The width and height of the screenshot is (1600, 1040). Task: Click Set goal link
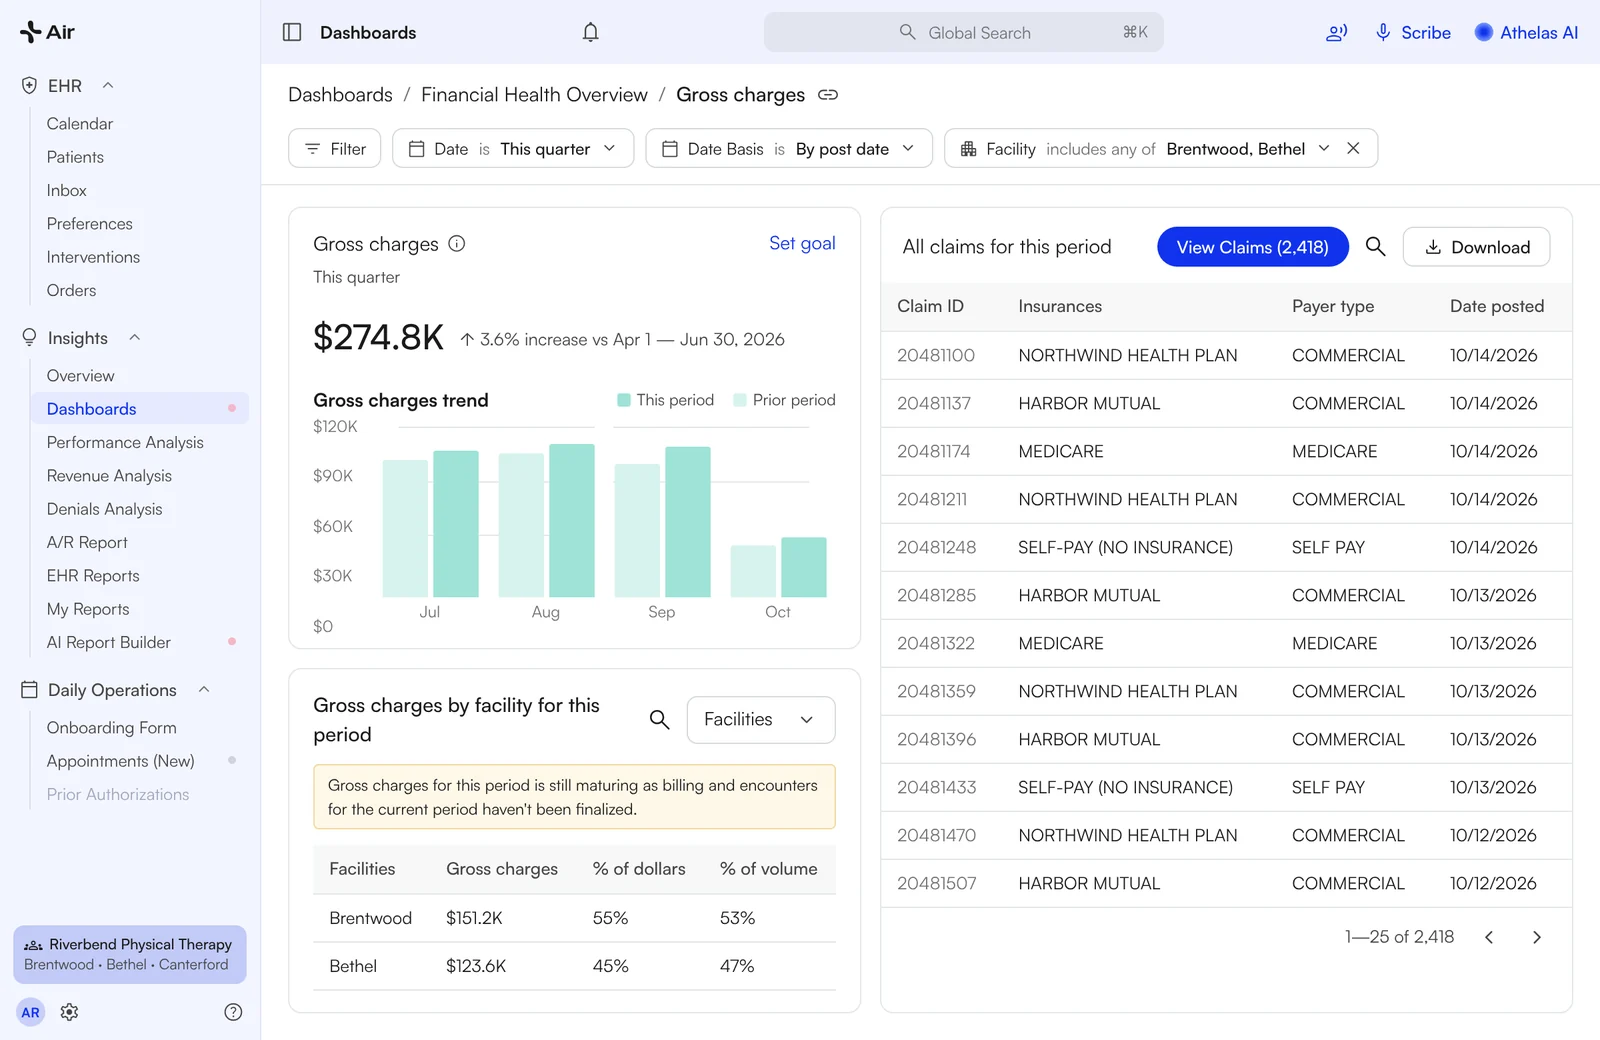coord(802,243)
